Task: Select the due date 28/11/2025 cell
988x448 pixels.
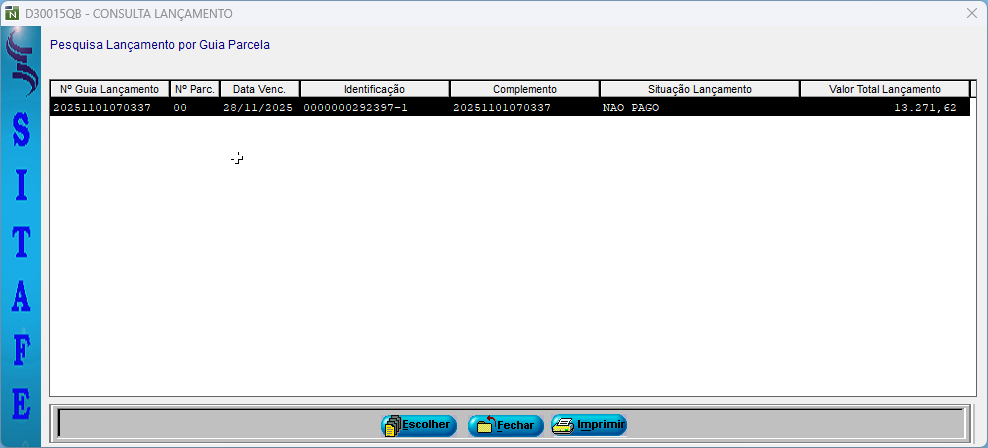Action: coord(258,107)
